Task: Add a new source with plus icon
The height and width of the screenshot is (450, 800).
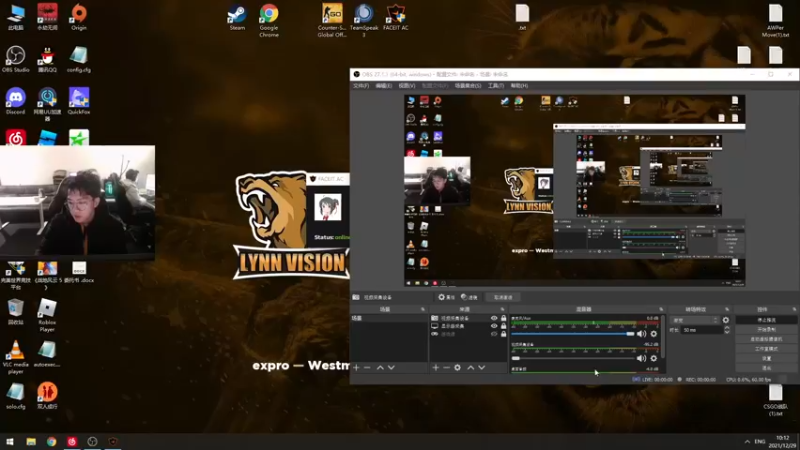Action: tap(436, 367)
